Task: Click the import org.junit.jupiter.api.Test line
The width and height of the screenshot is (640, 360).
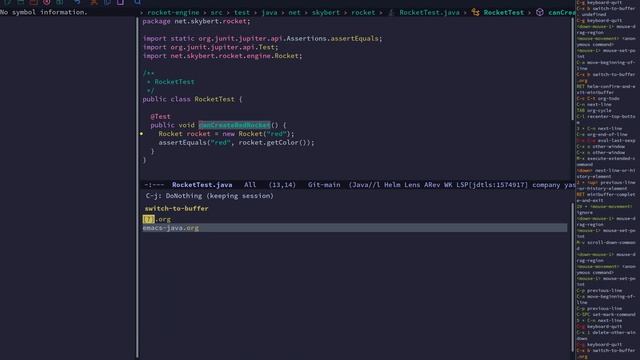Action: pyautogui.click(x=210, y=47)
